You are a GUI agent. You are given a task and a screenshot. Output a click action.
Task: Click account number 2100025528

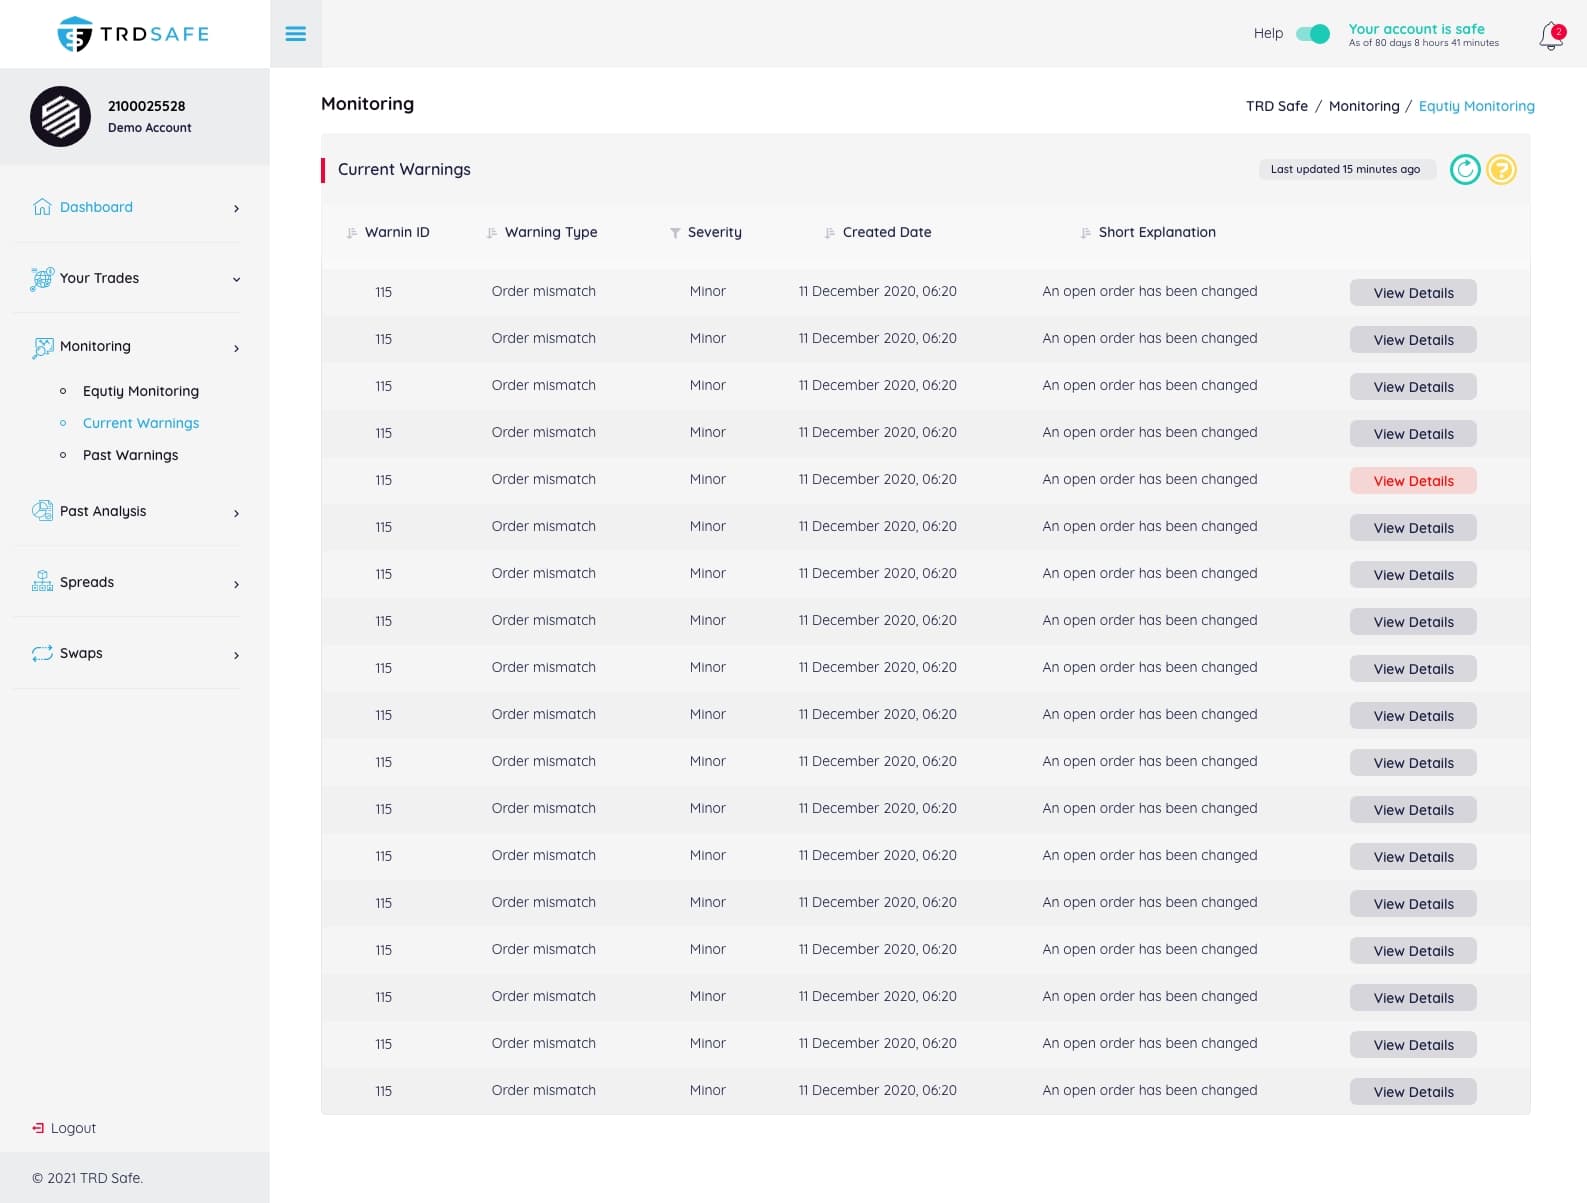146,106
